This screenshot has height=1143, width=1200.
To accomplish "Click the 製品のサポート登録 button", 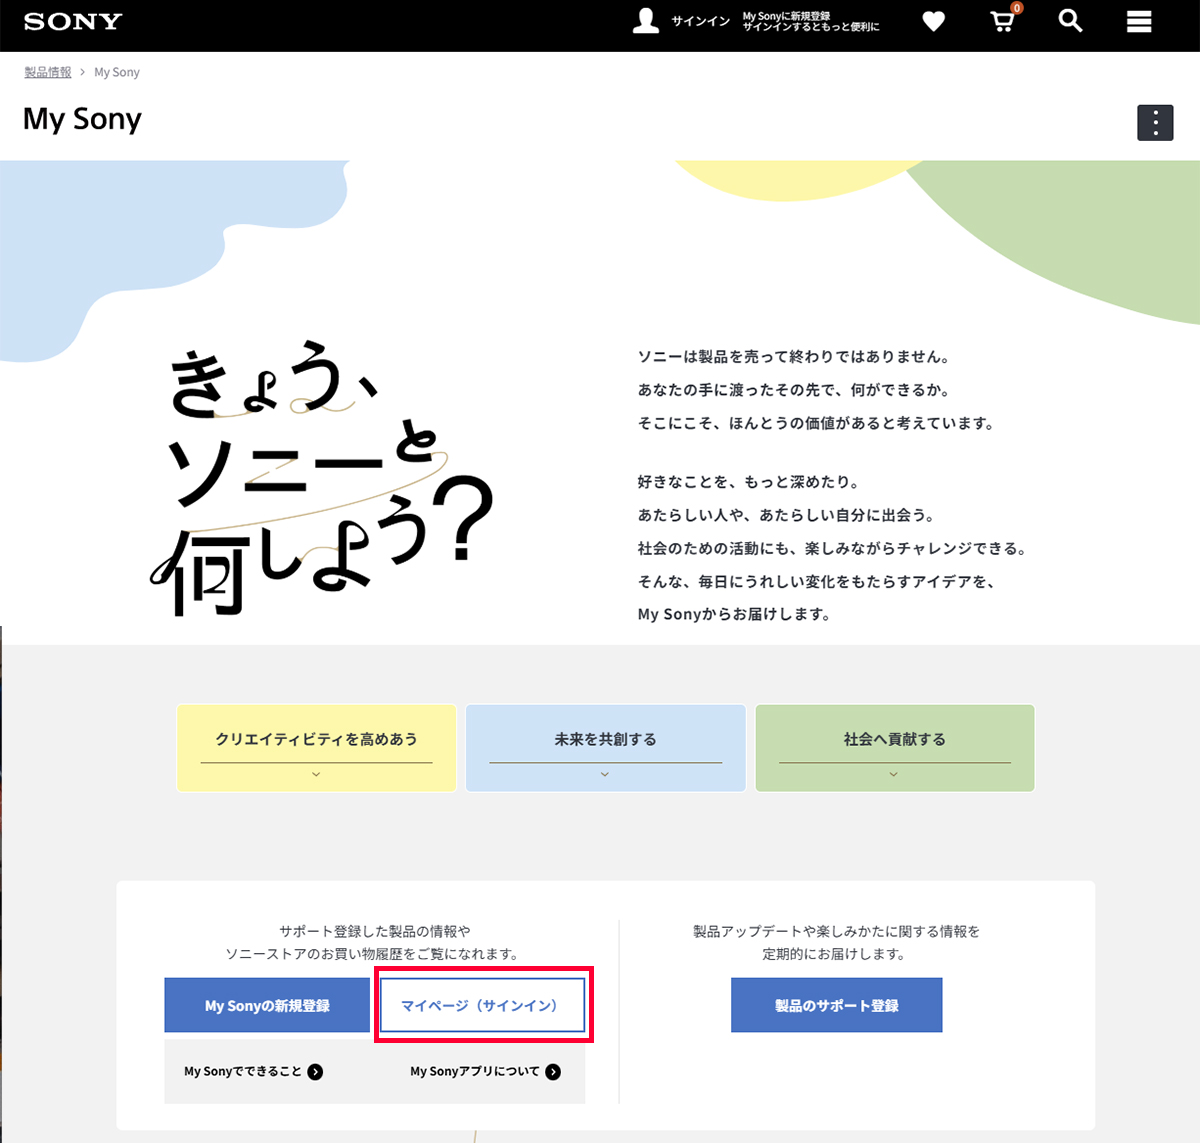I will coord(837,1005).
